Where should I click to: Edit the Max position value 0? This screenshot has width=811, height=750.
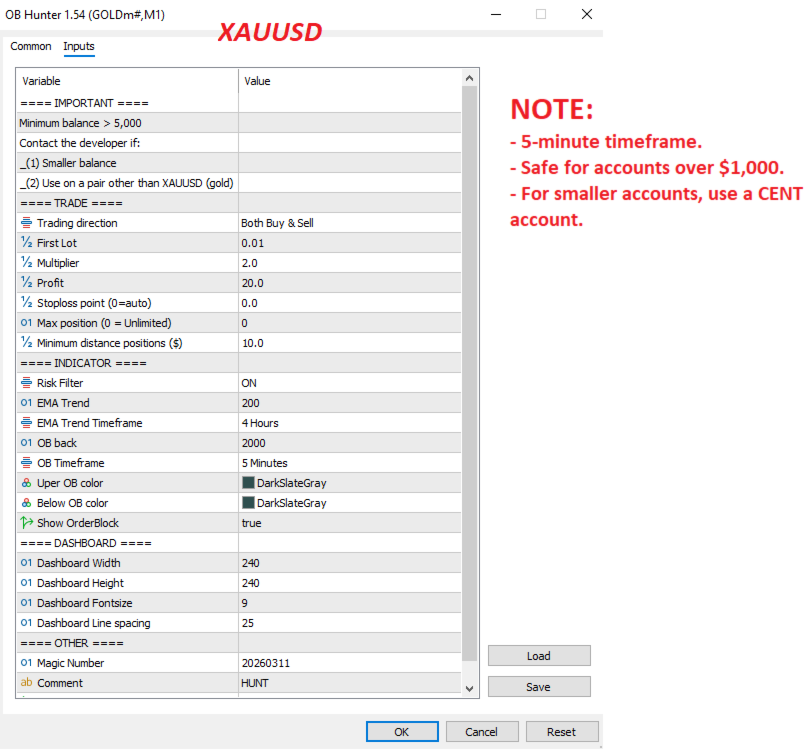tap(350, 323)
